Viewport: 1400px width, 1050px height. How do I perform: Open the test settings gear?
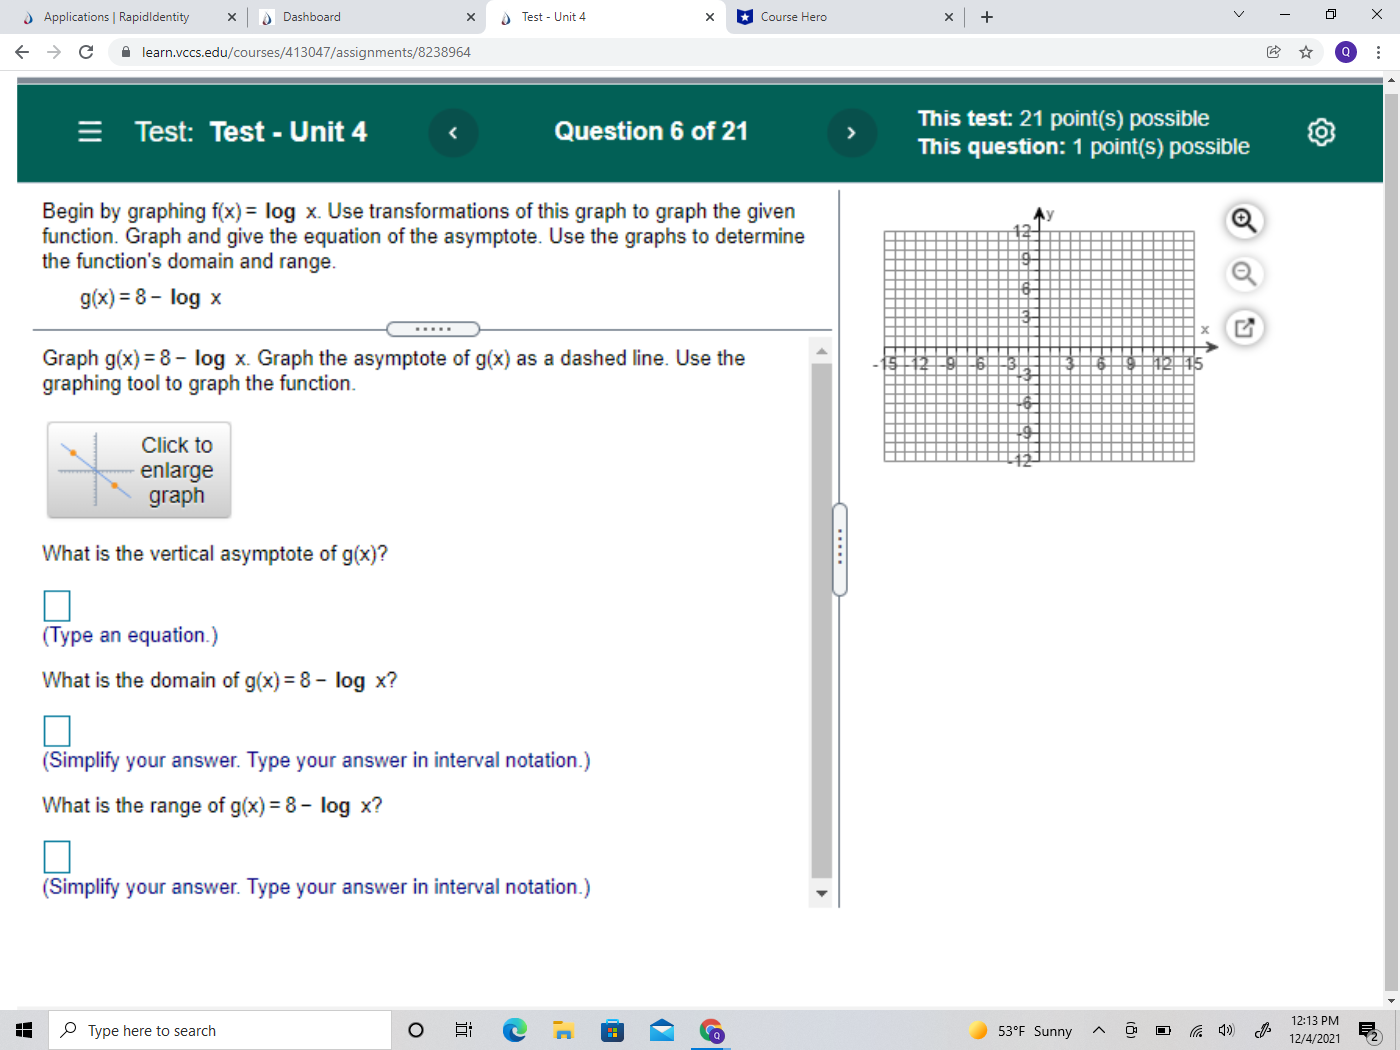coord(1320,131)
